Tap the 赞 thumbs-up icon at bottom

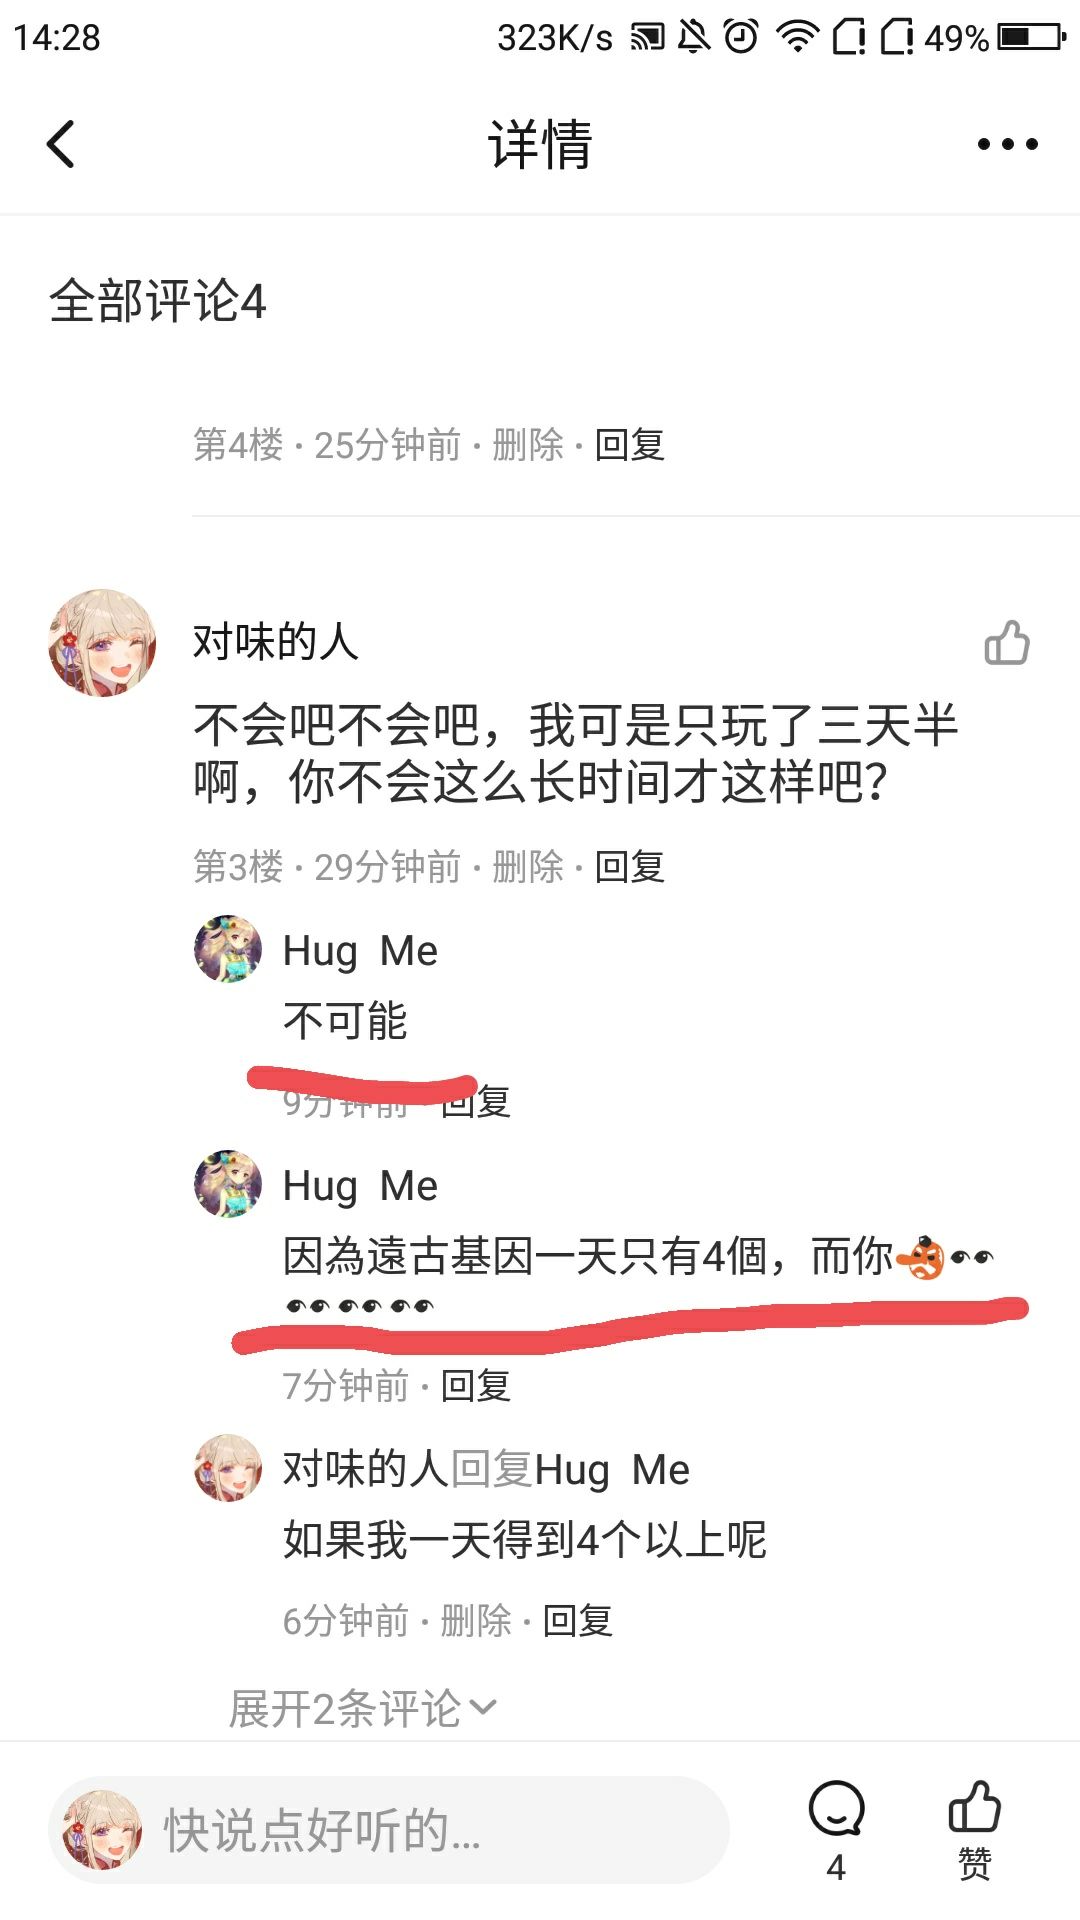[x=974, y=1832]
